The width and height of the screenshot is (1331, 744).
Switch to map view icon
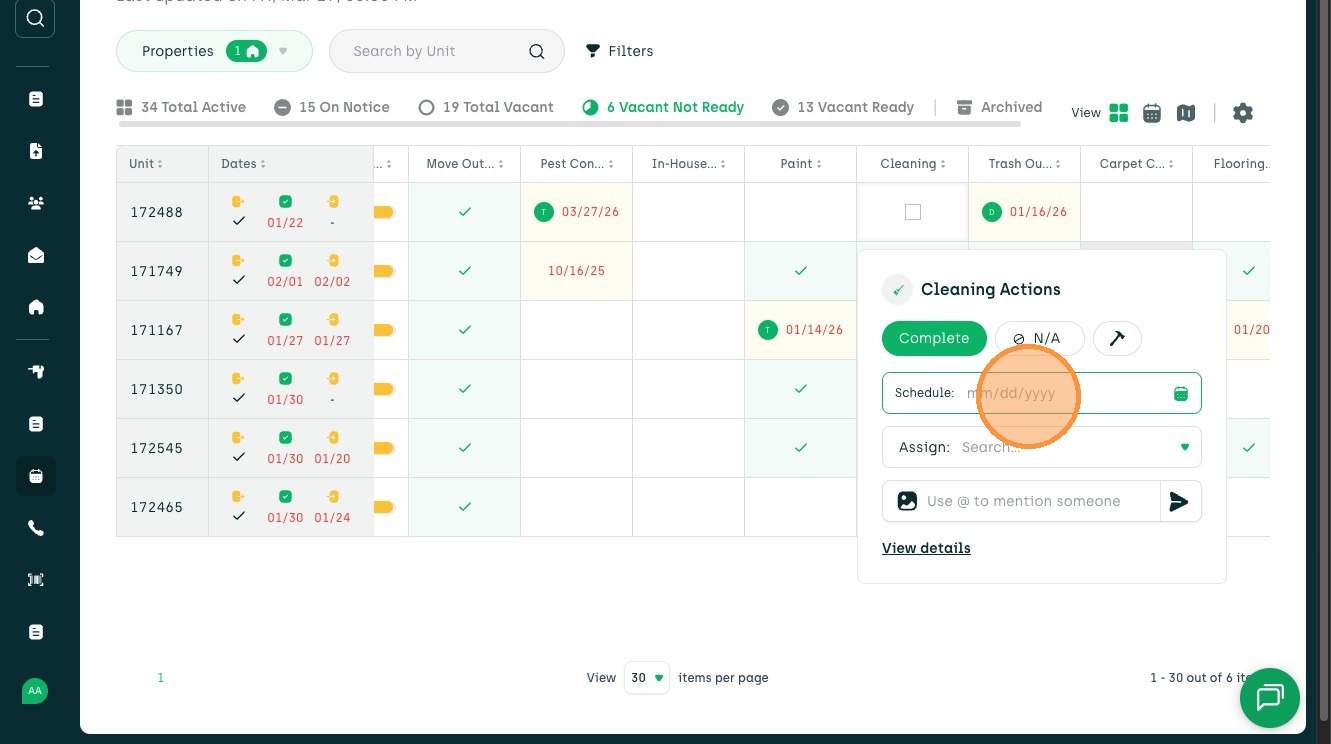[x=1186, y=113]
